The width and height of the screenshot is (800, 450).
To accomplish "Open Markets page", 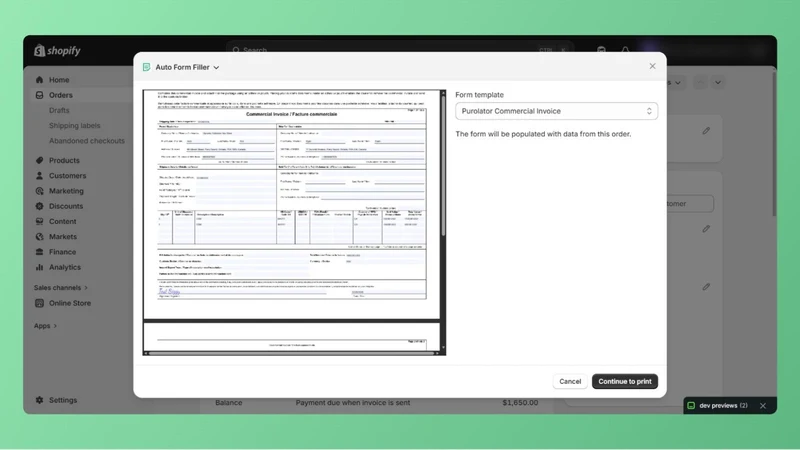I will tap(63, 237).
